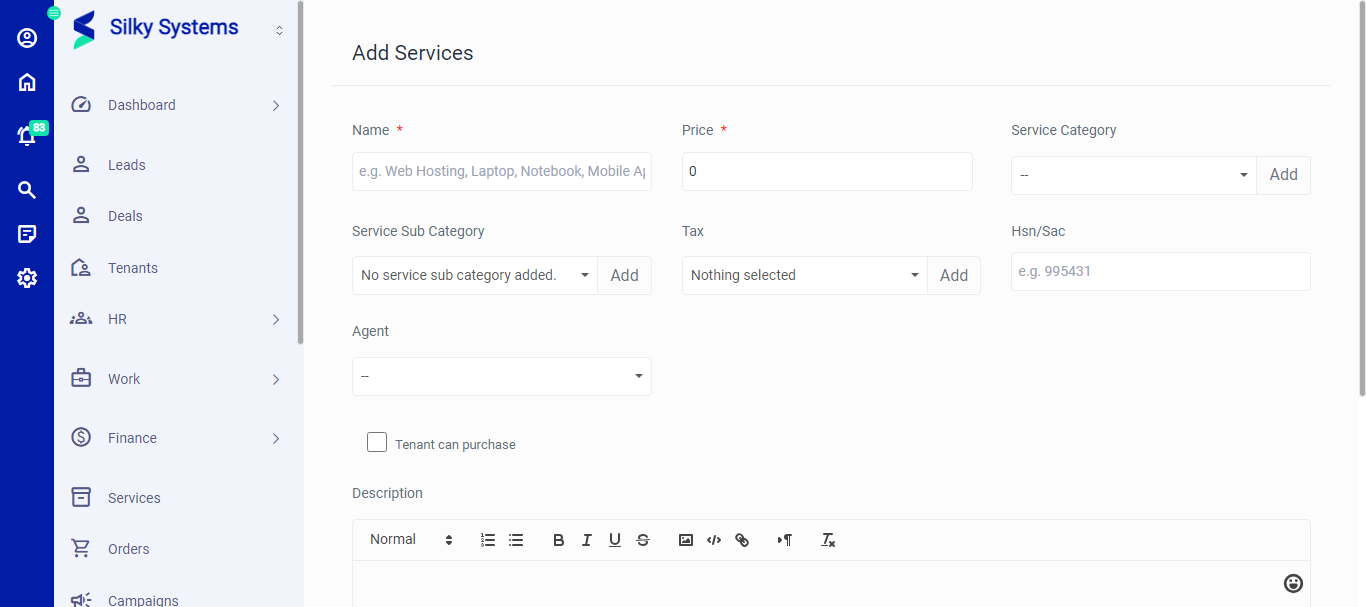Open the code view icon in the editor
Screen dimensions: 1366x607
(714, 539)
